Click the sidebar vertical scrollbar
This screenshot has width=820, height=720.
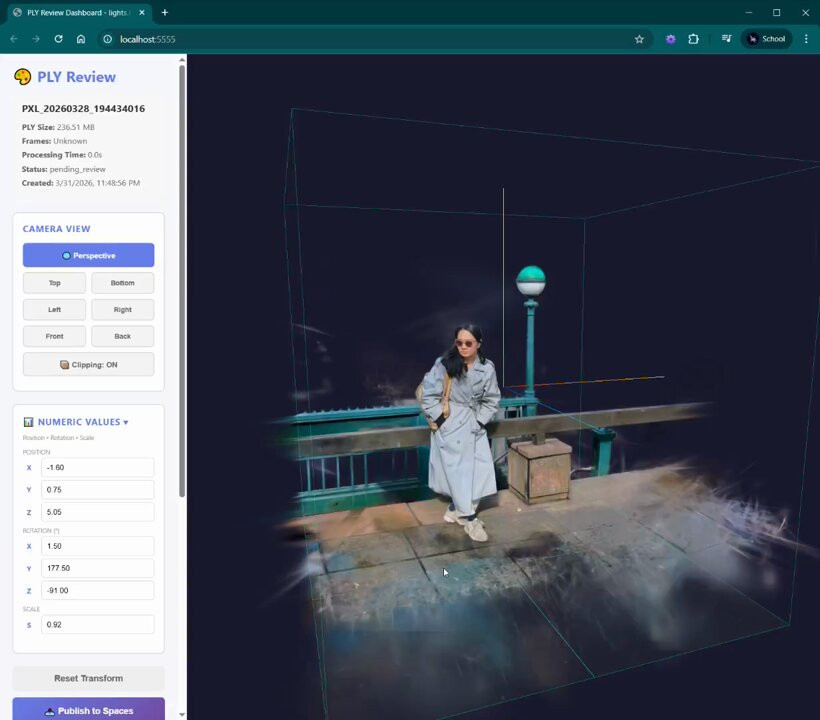[x=182, y=280]
